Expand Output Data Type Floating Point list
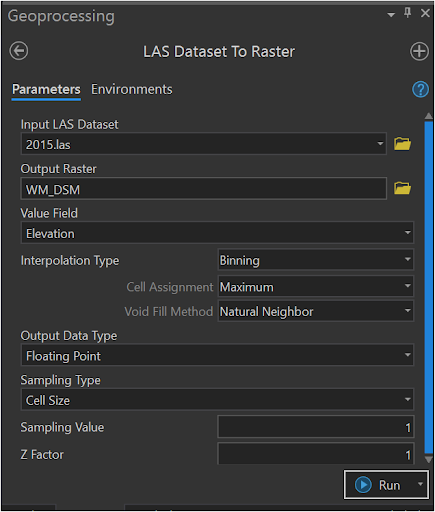The height and width of the screenshot is (512, 435). pyautogui.click(x=217, y=355)
